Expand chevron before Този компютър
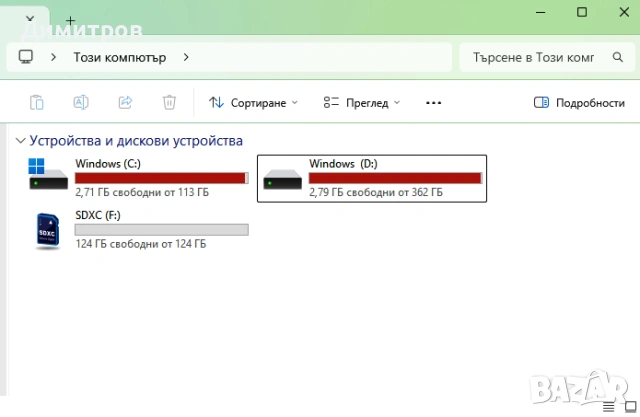Viewport: 640px width, 417px height. [x=53, y=57]
